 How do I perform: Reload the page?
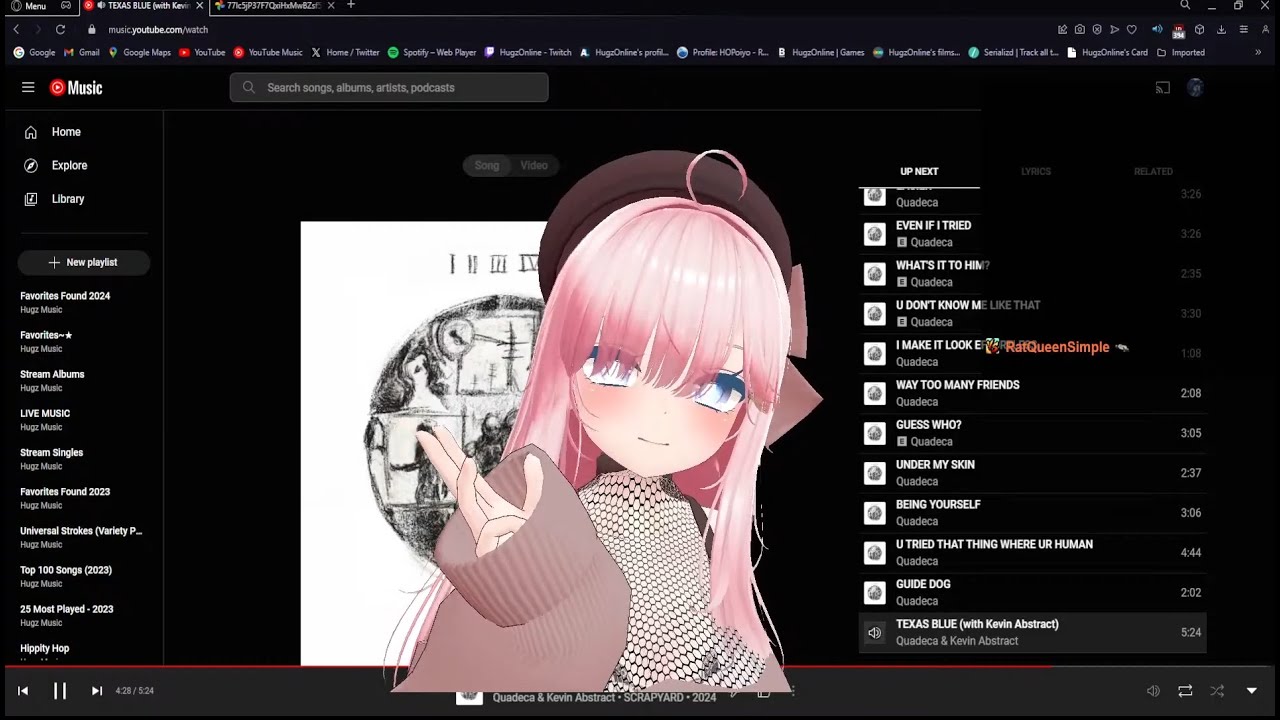click(61, 30)
